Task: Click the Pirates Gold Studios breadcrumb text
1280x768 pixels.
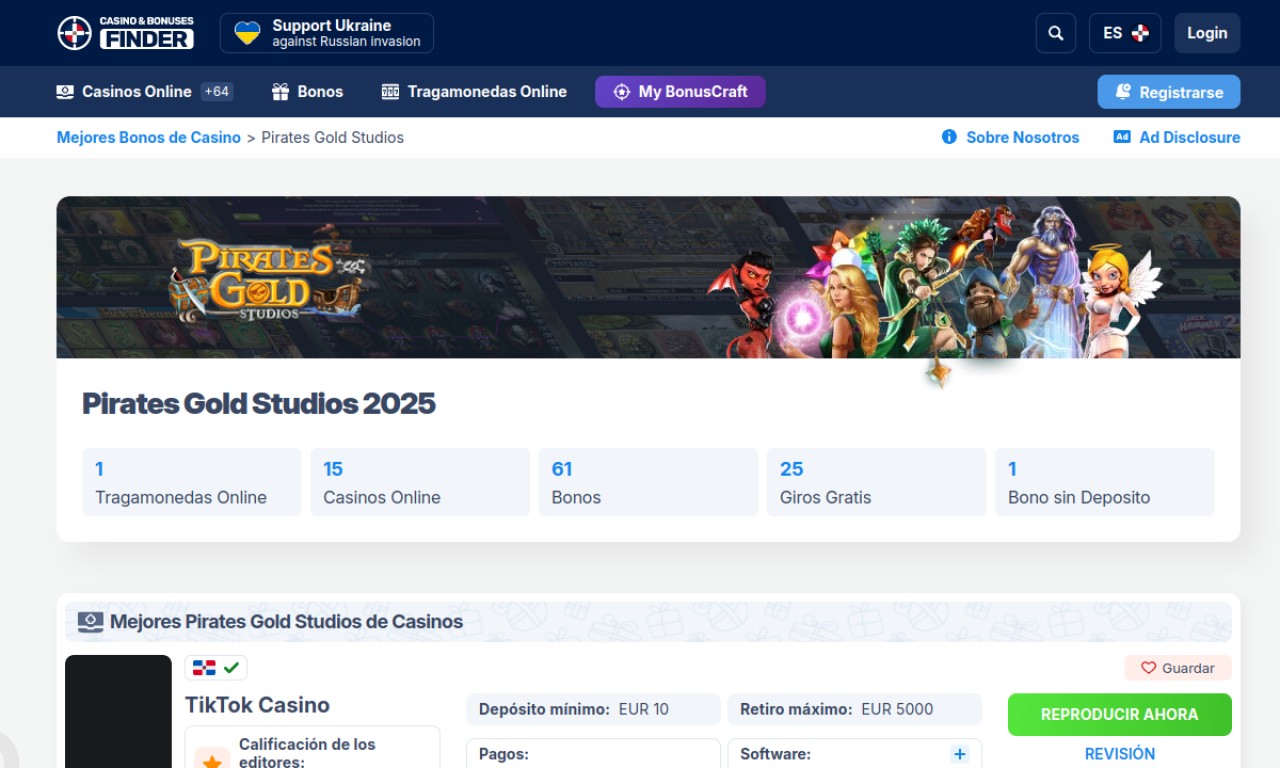Action: pyautogui.click(x=333, y=138)
